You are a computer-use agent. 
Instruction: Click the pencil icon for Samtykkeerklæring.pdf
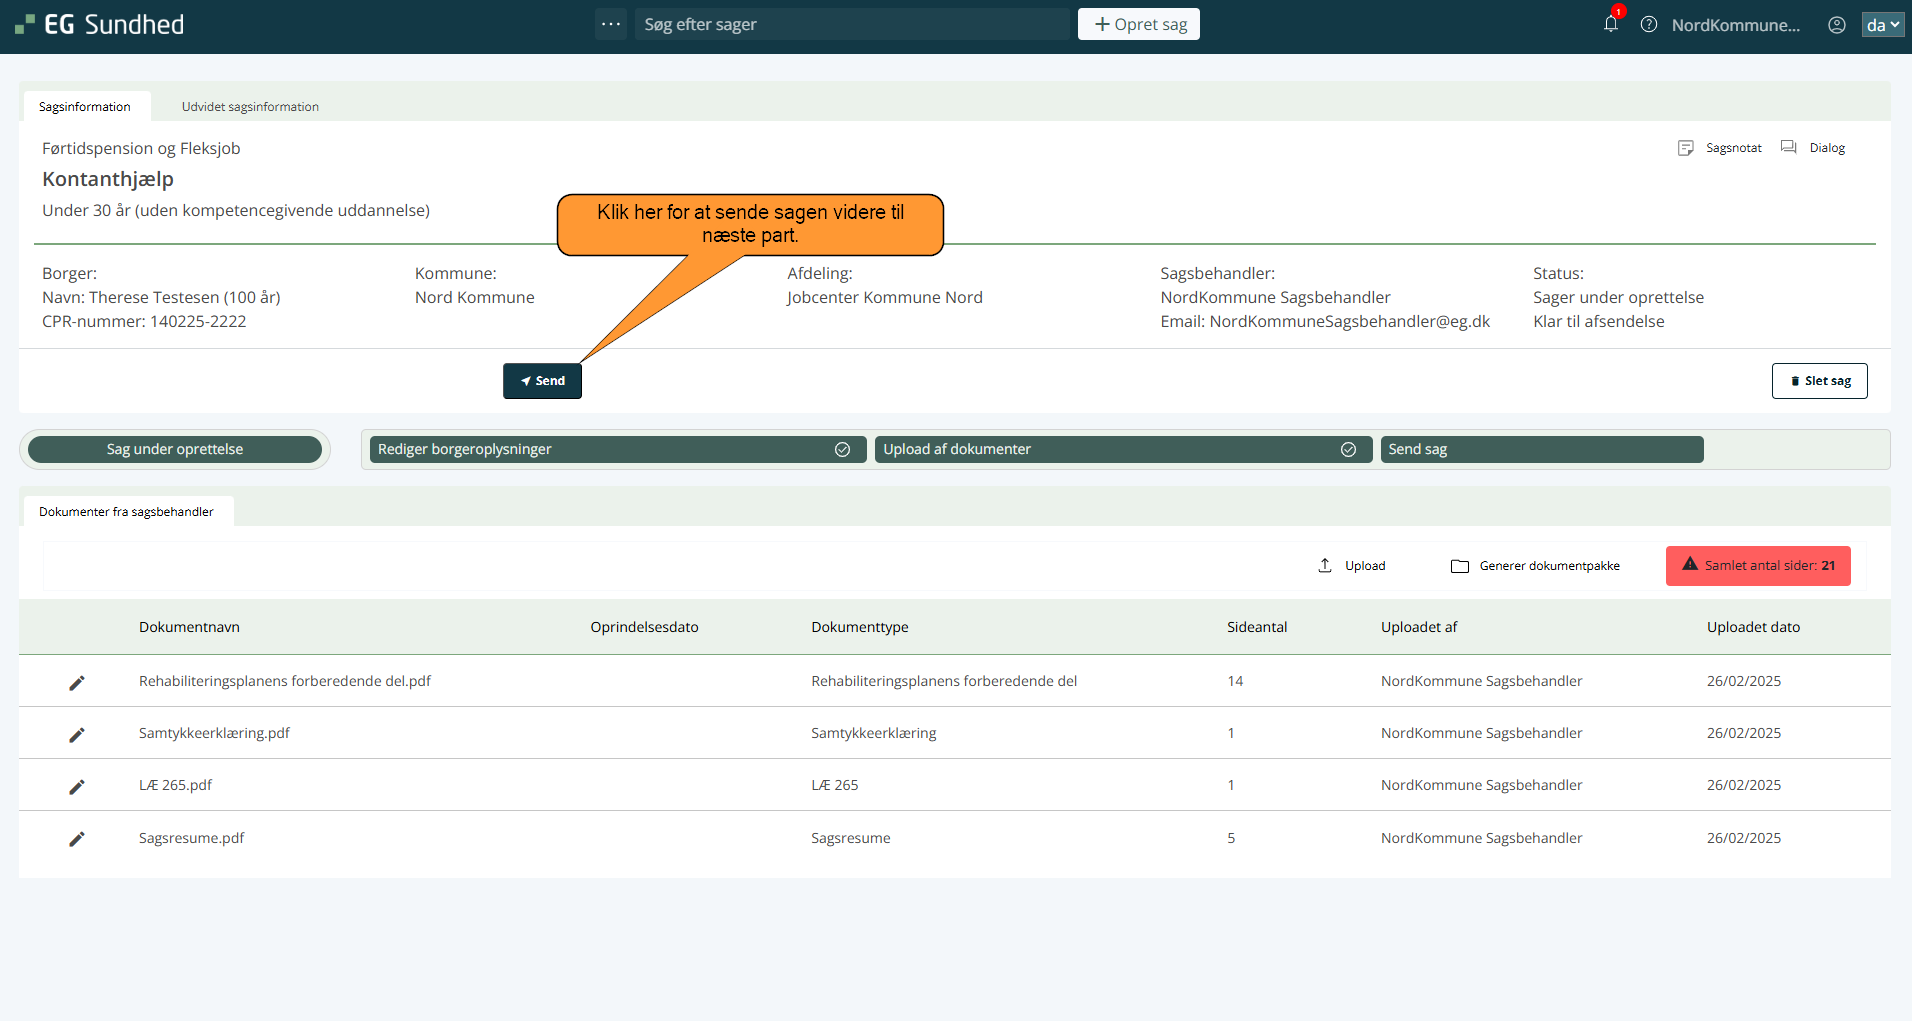point(77,734)
